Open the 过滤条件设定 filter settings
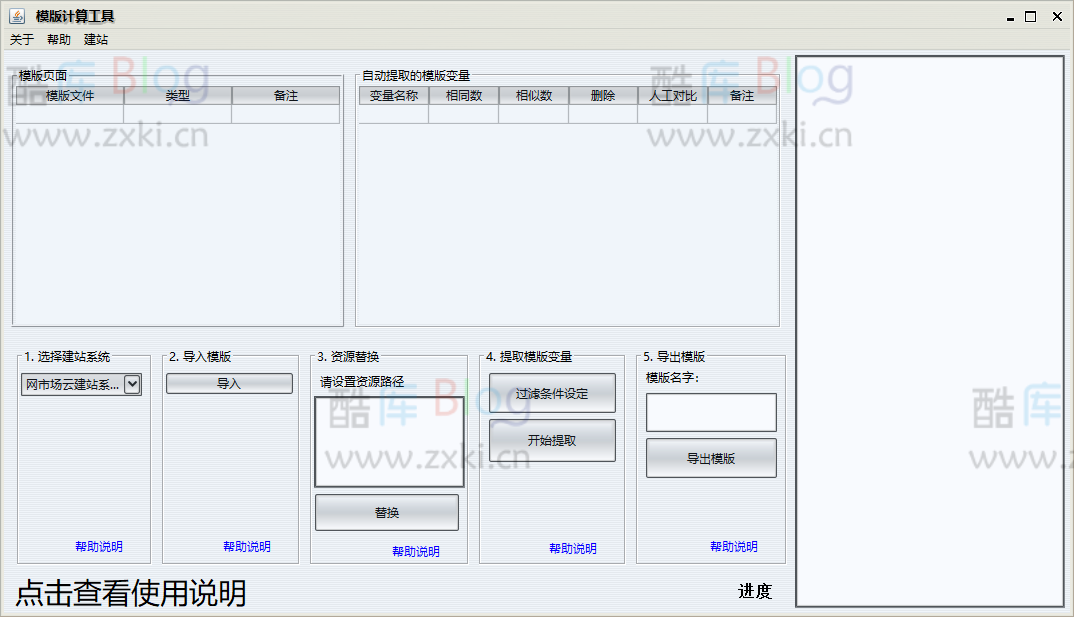Image resolution: width=1074 pixels, height=617 pixels. coord(551,393)
